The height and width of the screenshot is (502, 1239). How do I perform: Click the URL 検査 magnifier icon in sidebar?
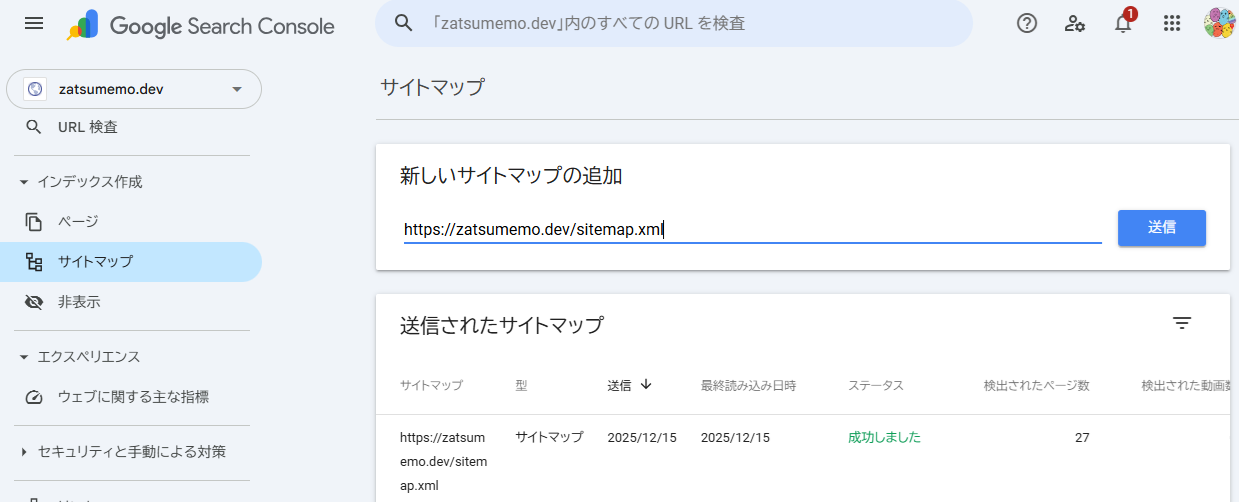tap(35, 127)
